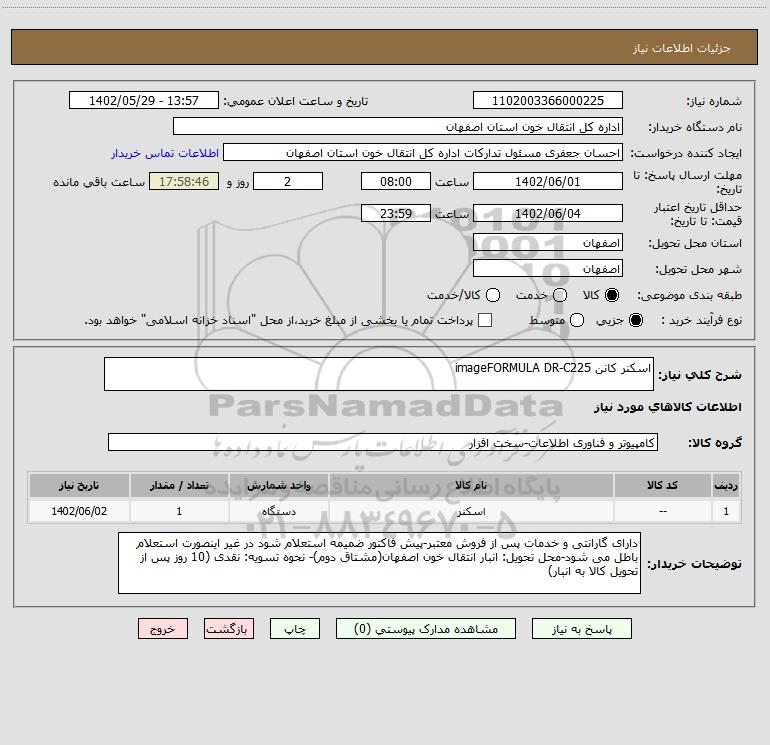Click the delivery province field اصفهان

pos(548,243)
